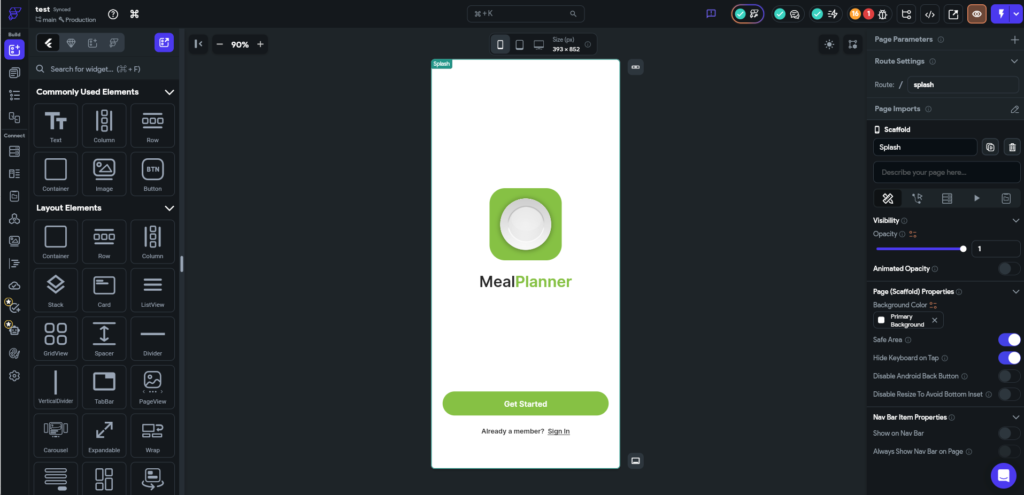Turn off Hide Keyboard on Tap
1024x495 pixels.
point(1009,358)
